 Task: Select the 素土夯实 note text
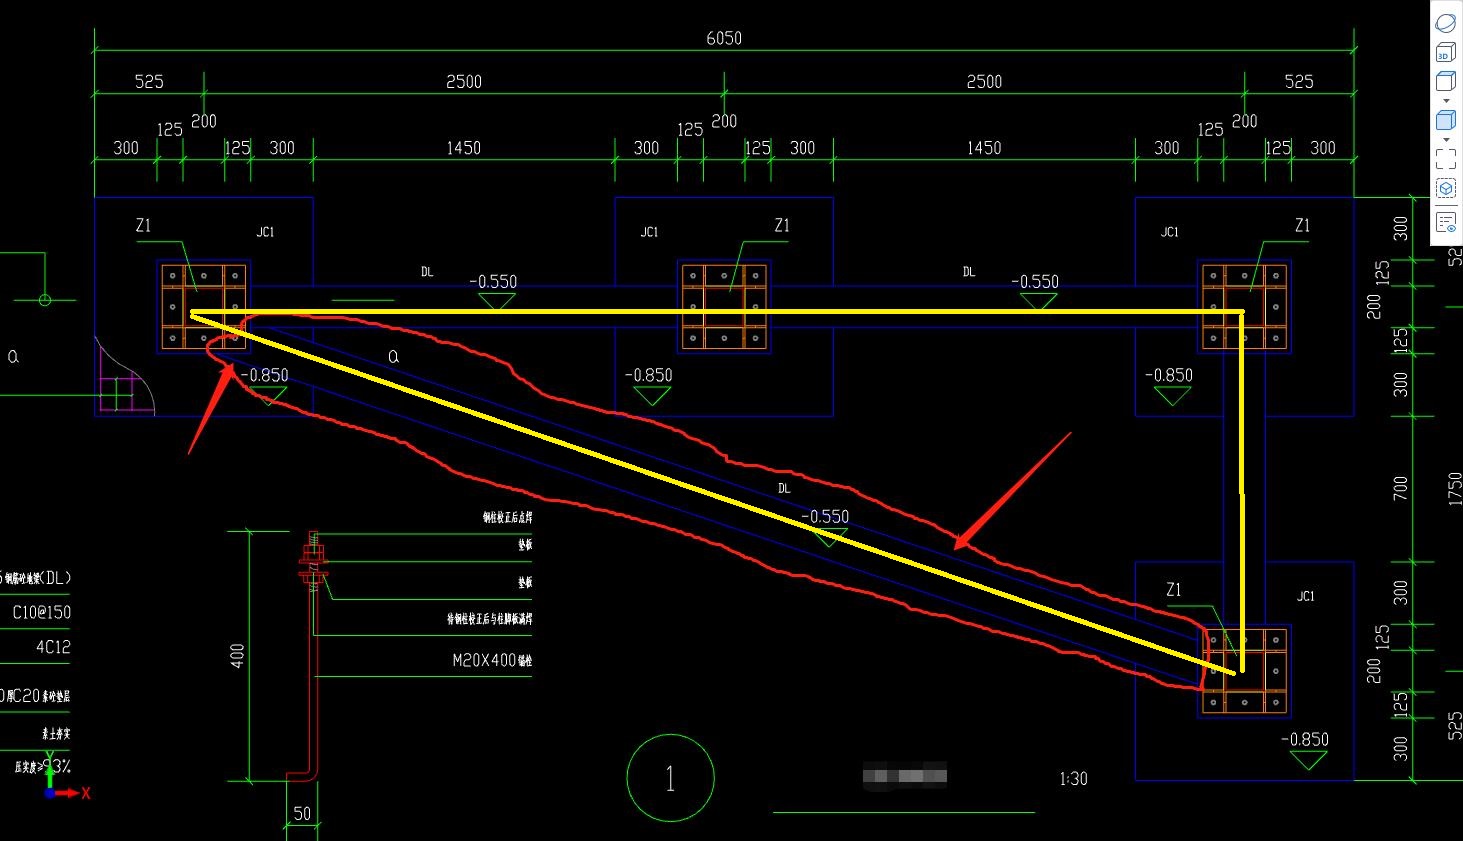click(56, 734)
